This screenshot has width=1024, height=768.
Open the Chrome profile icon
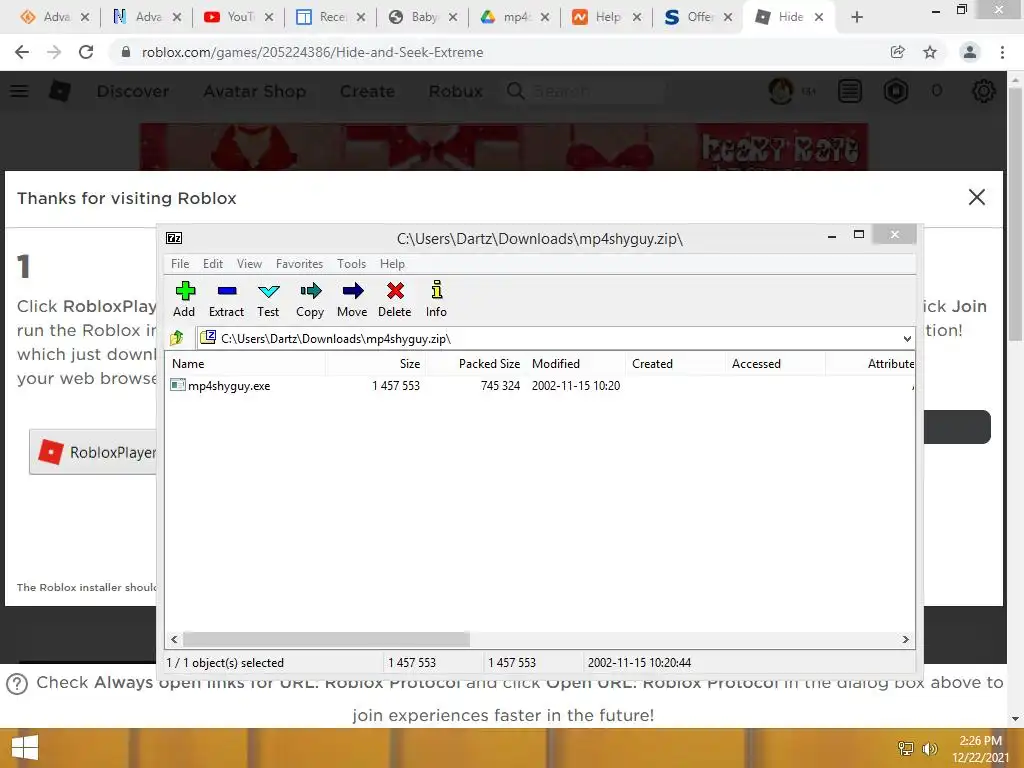970,52
